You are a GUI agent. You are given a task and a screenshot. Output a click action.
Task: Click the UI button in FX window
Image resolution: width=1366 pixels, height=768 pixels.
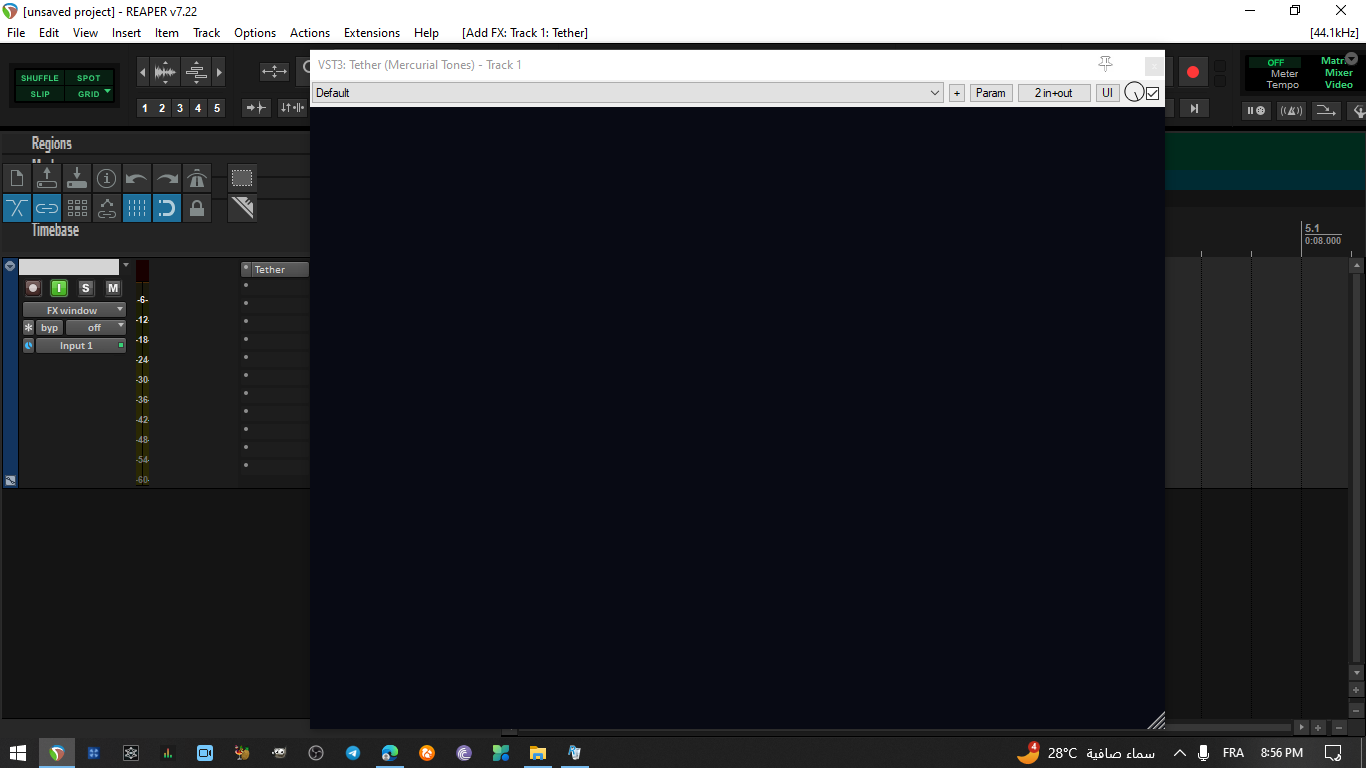click(1107, 93)
